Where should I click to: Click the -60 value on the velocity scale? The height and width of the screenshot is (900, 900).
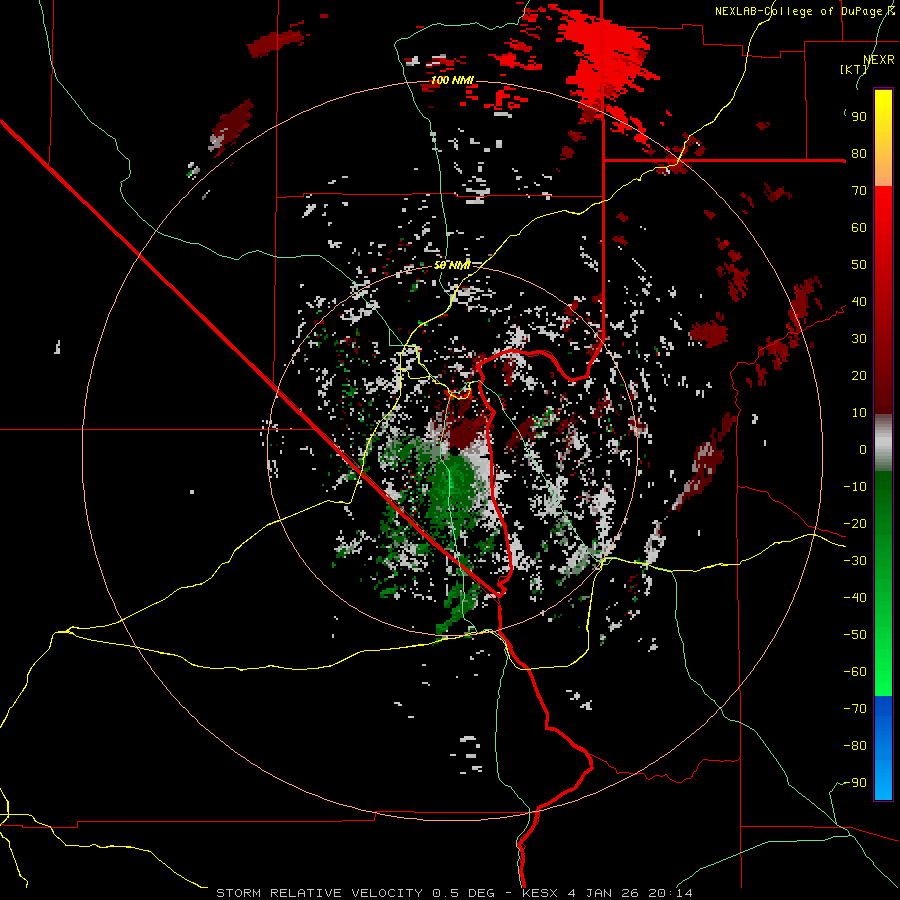point(855,672)
